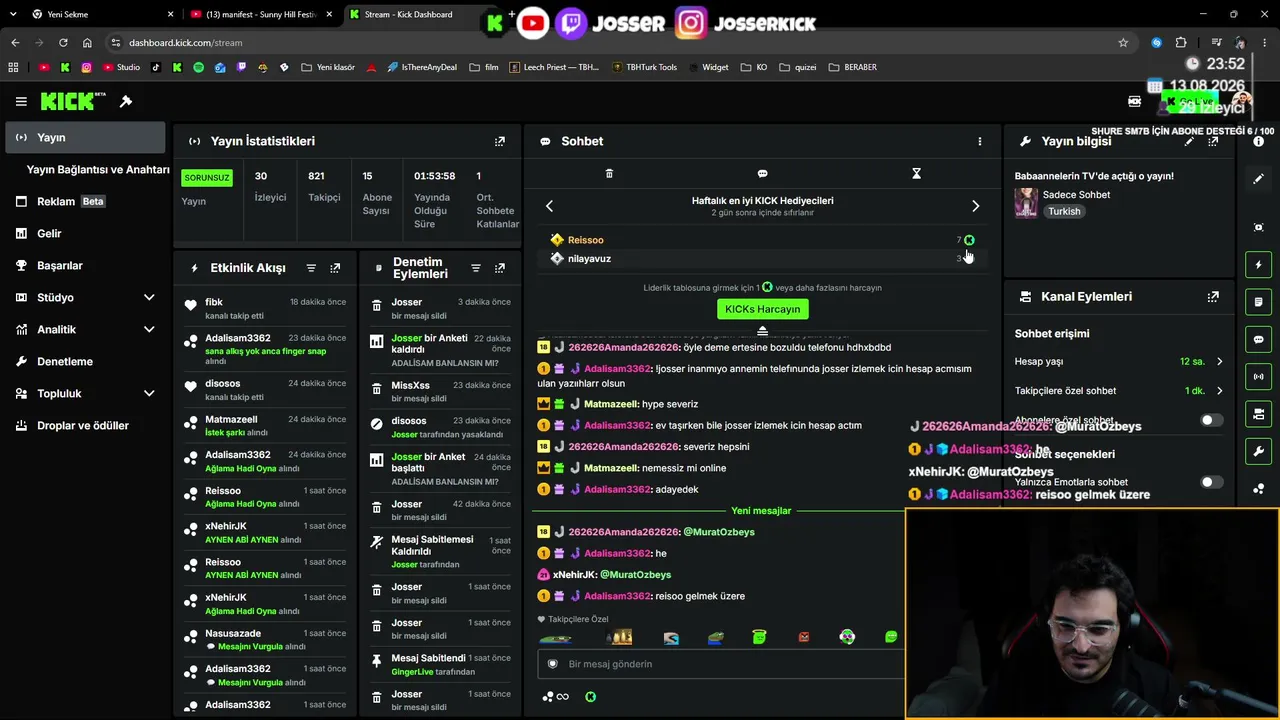Open the filter for Etkinlik Akışı
Viewport: 1280px width, 720px height.
click(311, 268)
